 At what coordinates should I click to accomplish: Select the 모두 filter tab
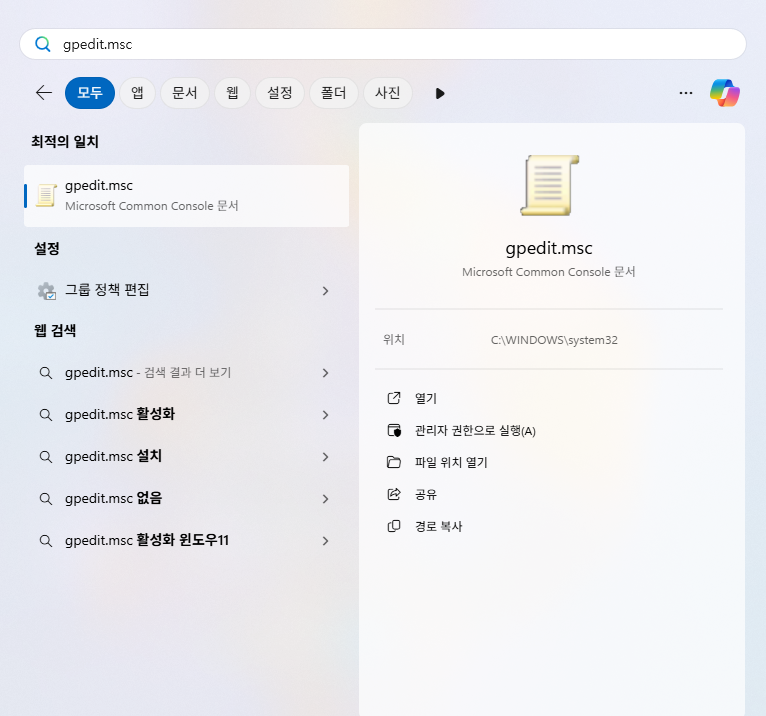(x=90, y=93)
